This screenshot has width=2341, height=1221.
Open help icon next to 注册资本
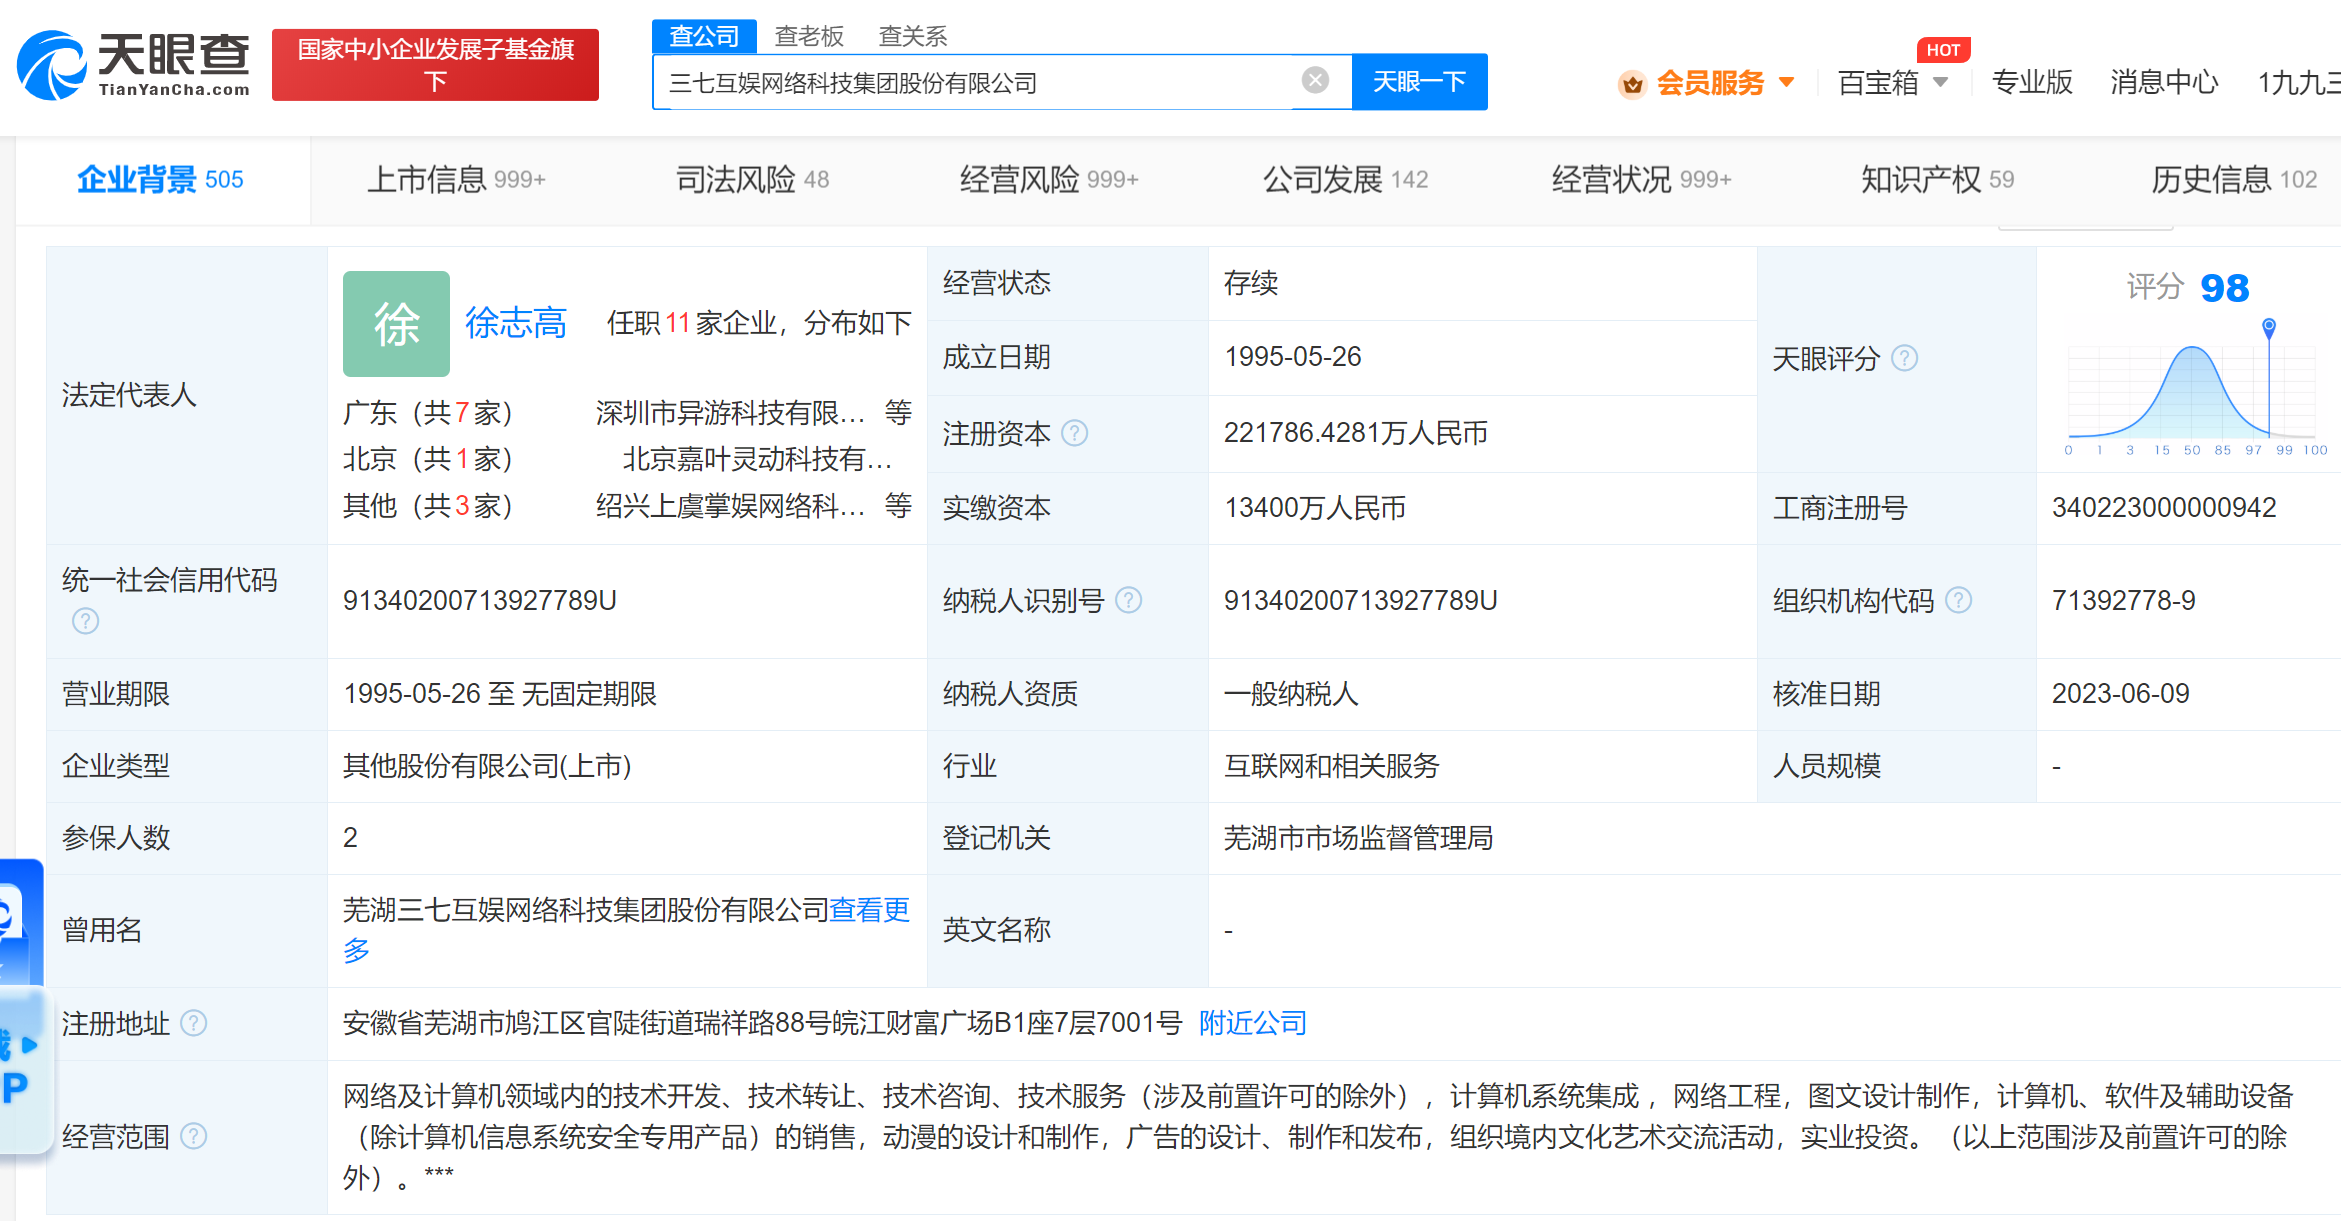[1075, 433]
